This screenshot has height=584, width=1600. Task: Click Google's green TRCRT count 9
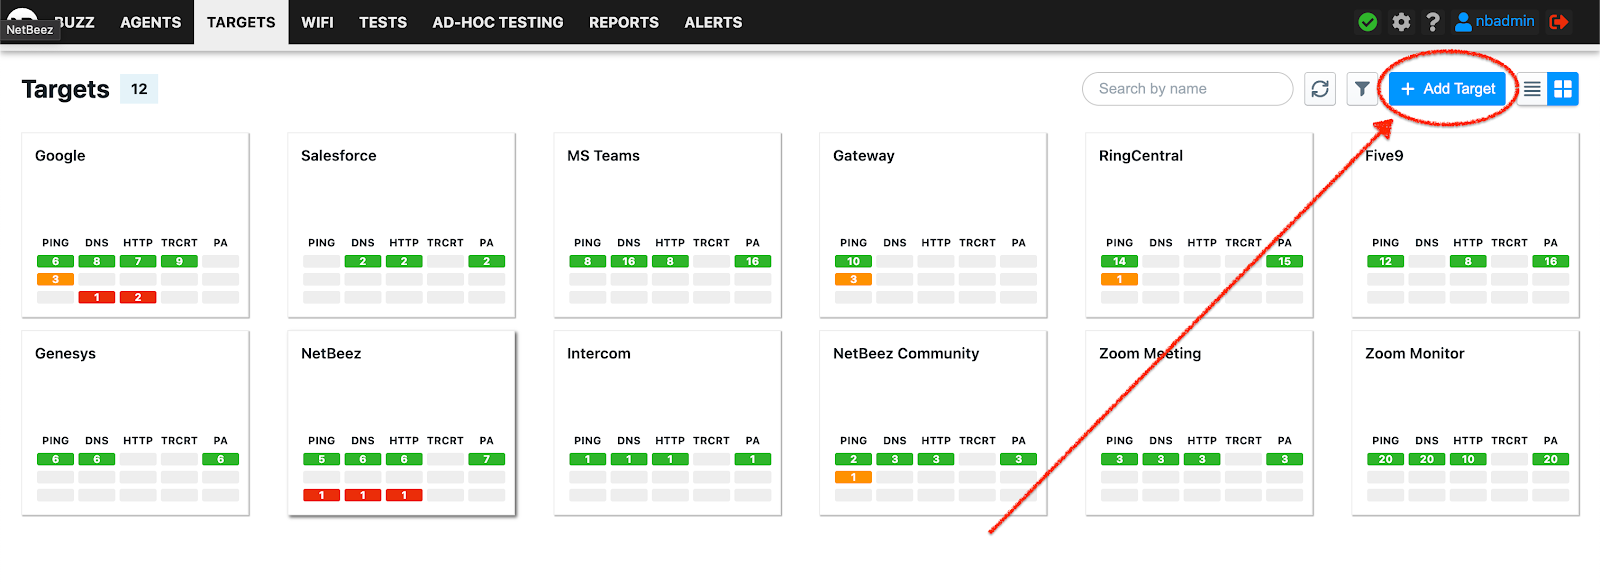tap(179, 261)
